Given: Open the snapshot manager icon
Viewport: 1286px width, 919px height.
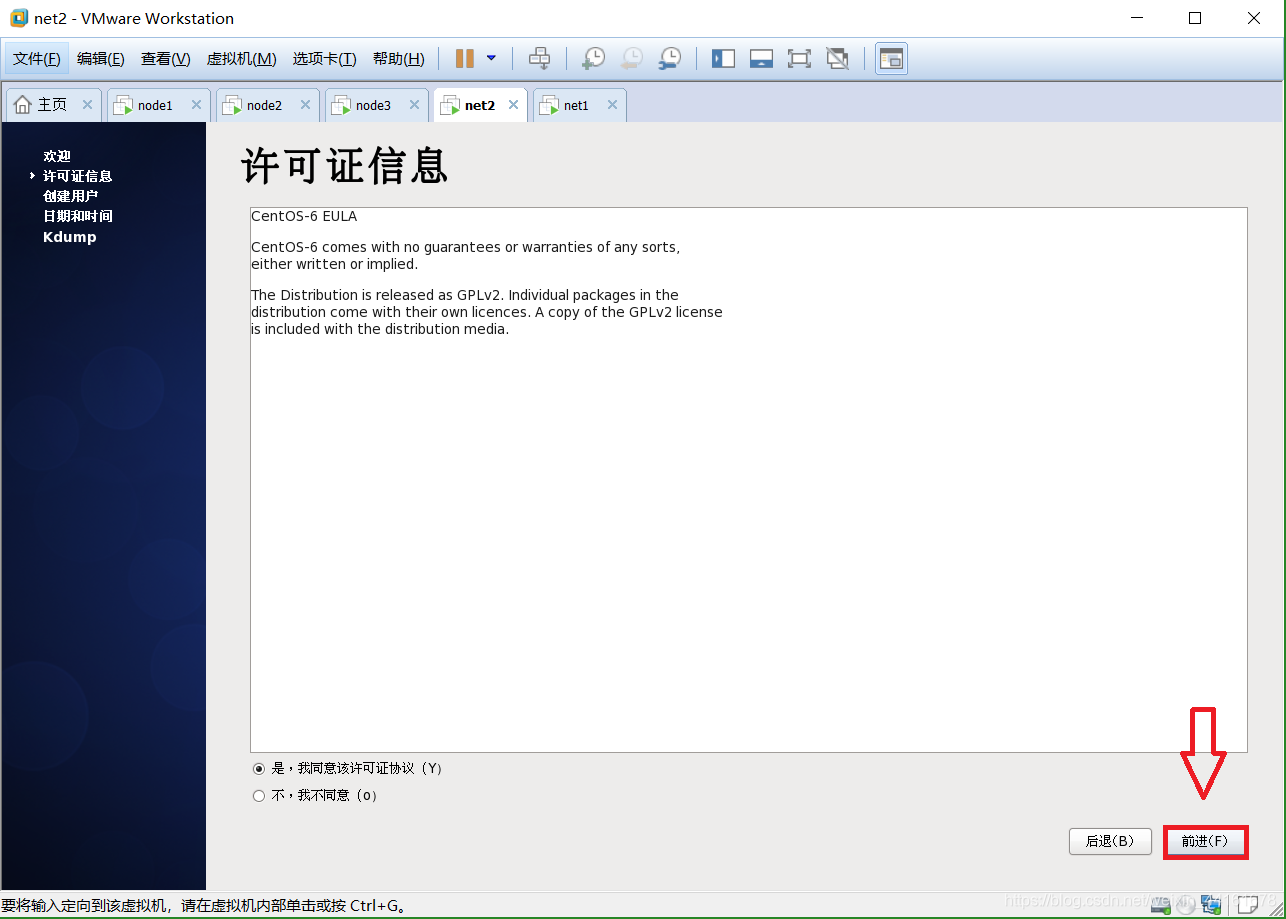Looking at the screenshot, I should click(x=670, y=58).
